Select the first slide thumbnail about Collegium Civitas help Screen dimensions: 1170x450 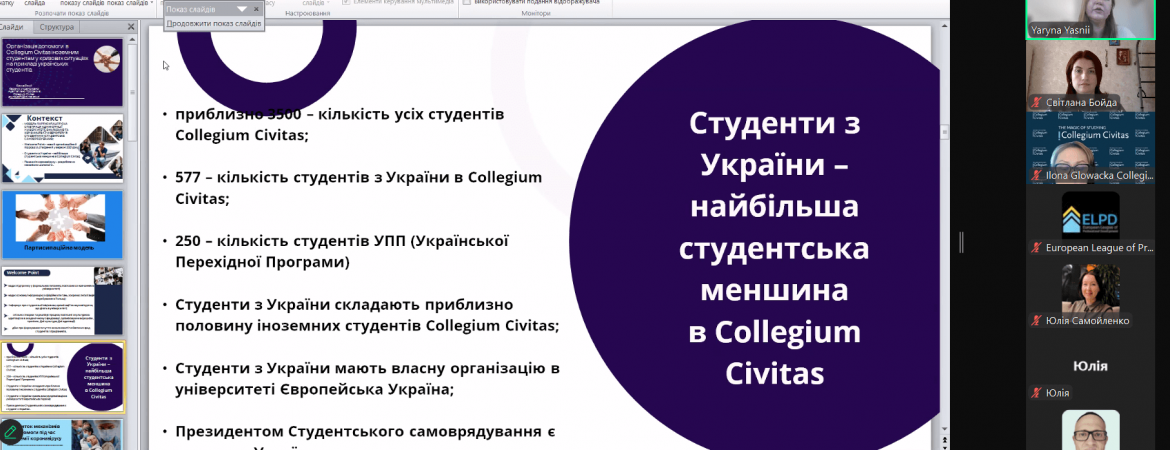[x=62, y=72]
